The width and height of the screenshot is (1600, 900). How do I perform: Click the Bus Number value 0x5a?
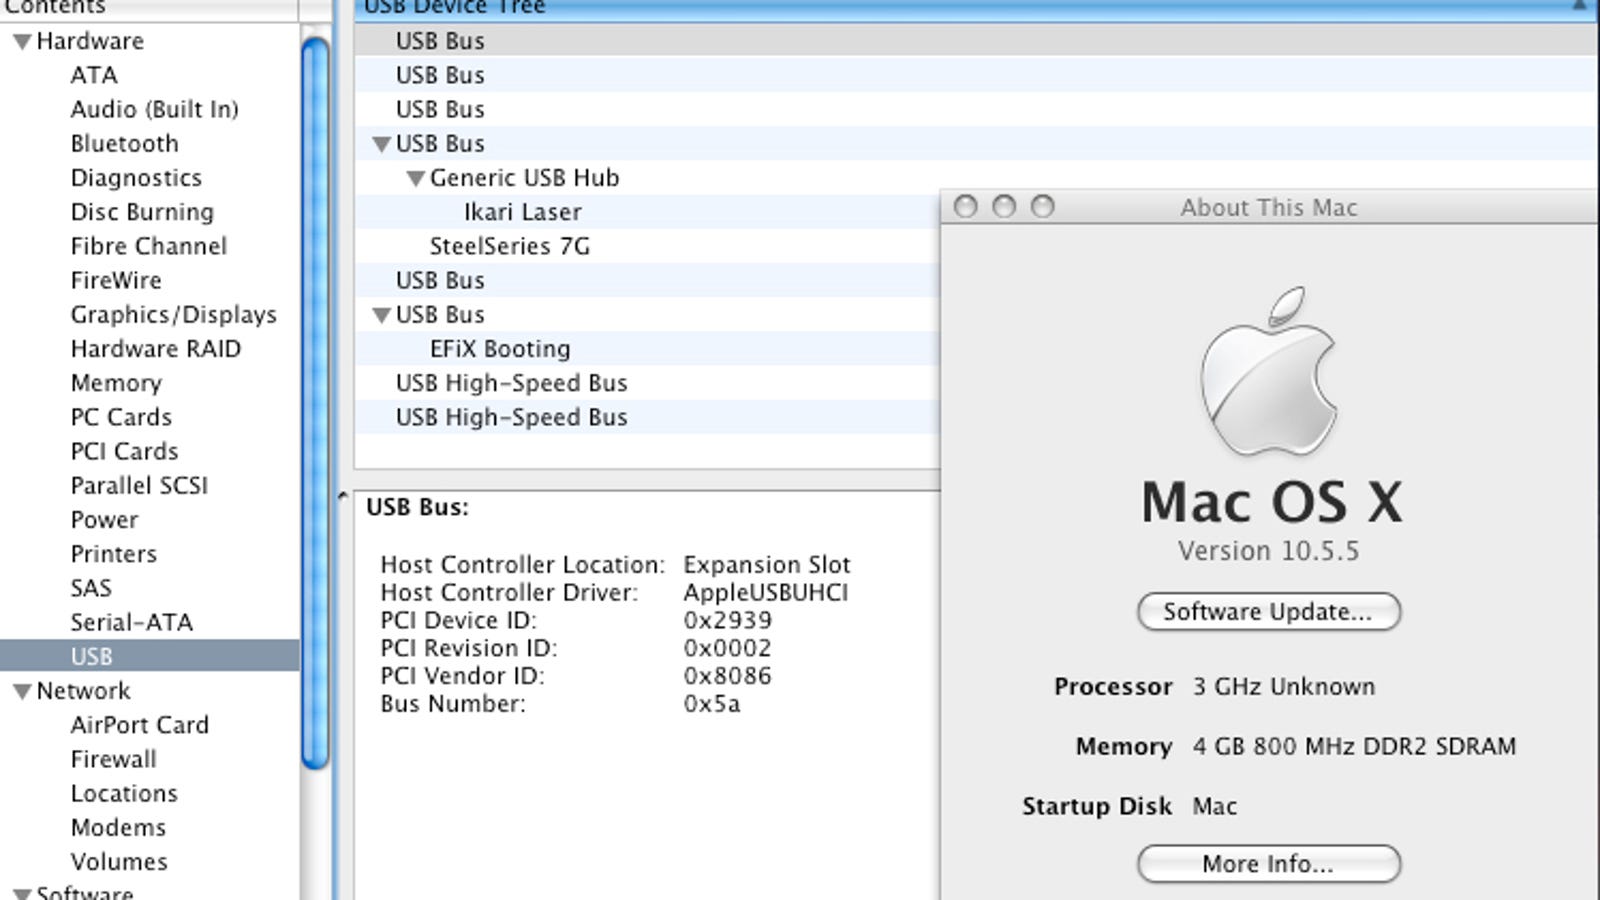coord(712,704)
